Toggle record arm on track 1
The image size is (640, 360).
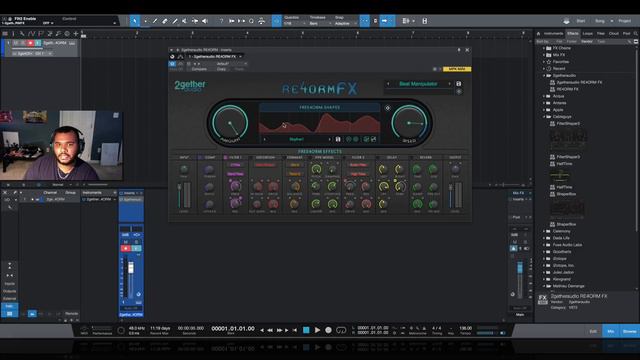coord(30,43)
